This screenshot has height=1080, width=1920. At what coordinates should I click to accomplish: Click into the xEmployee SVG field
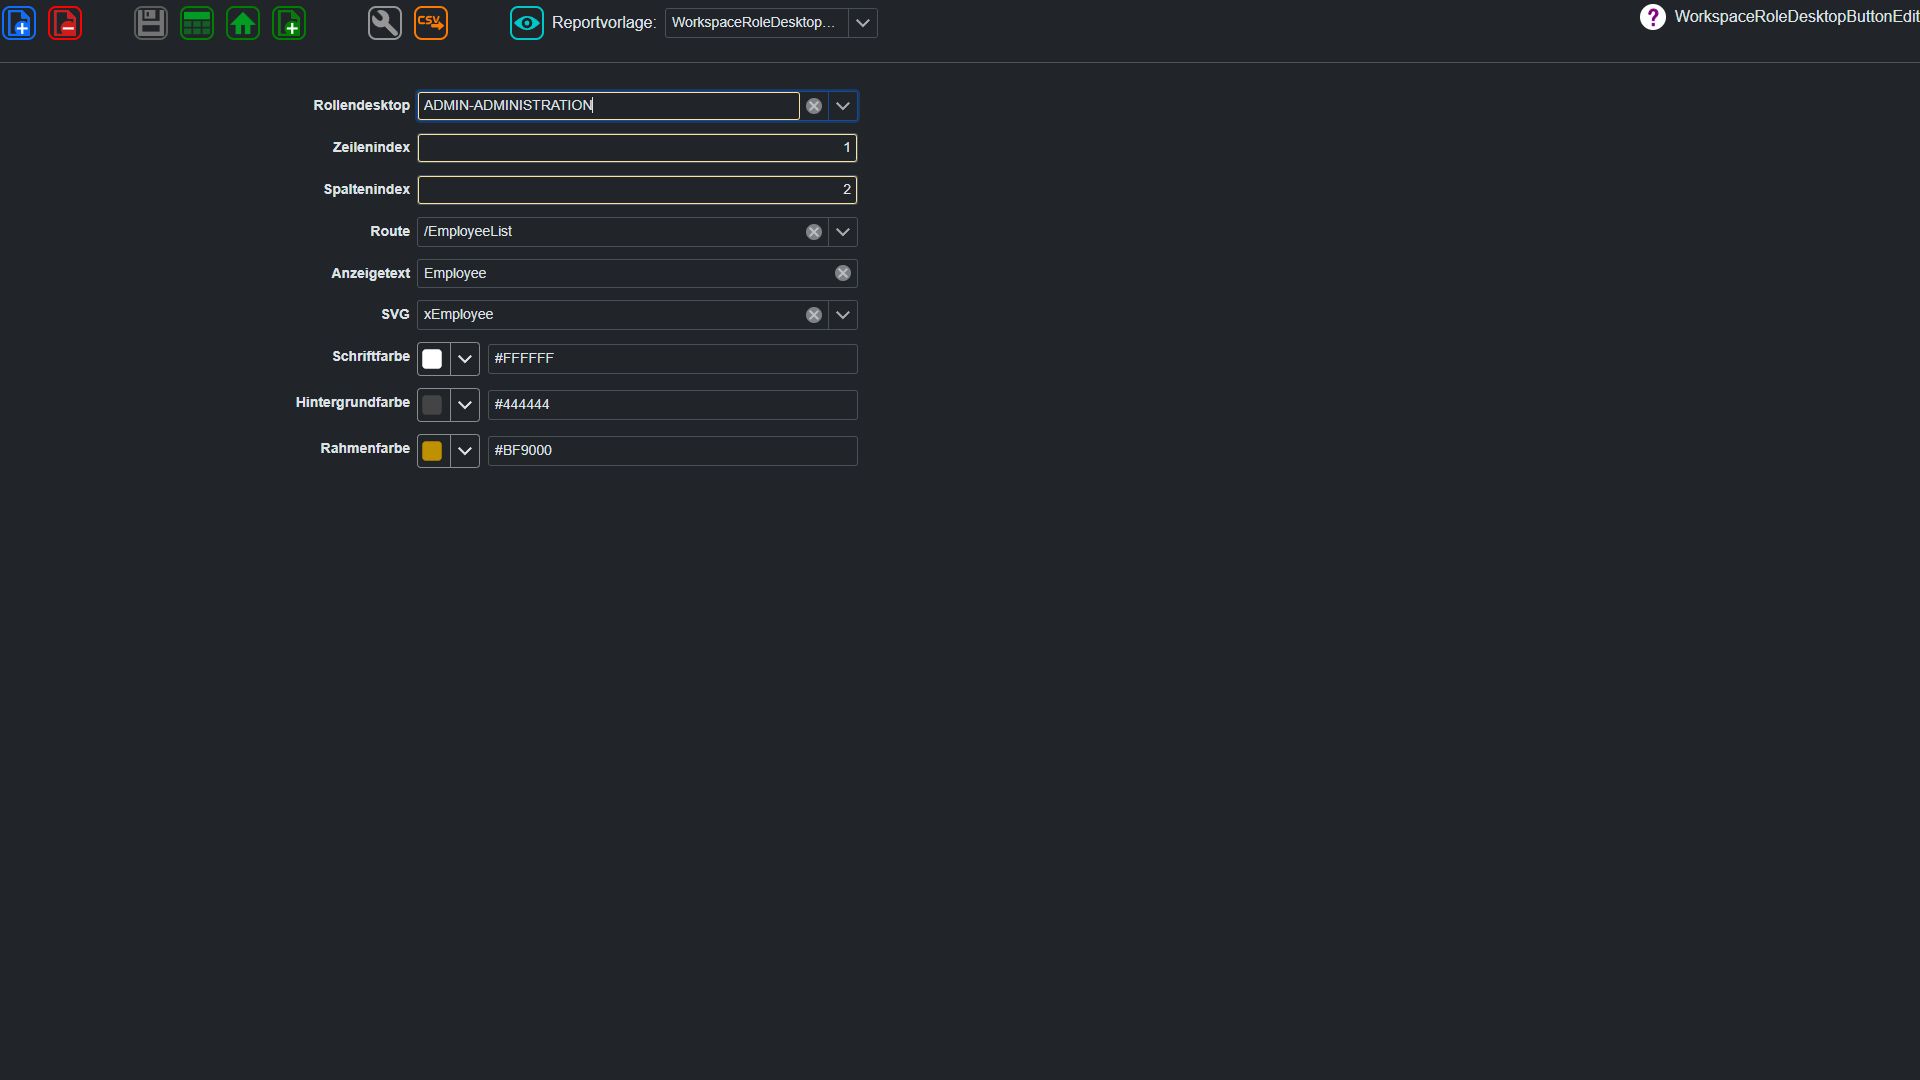610,315
